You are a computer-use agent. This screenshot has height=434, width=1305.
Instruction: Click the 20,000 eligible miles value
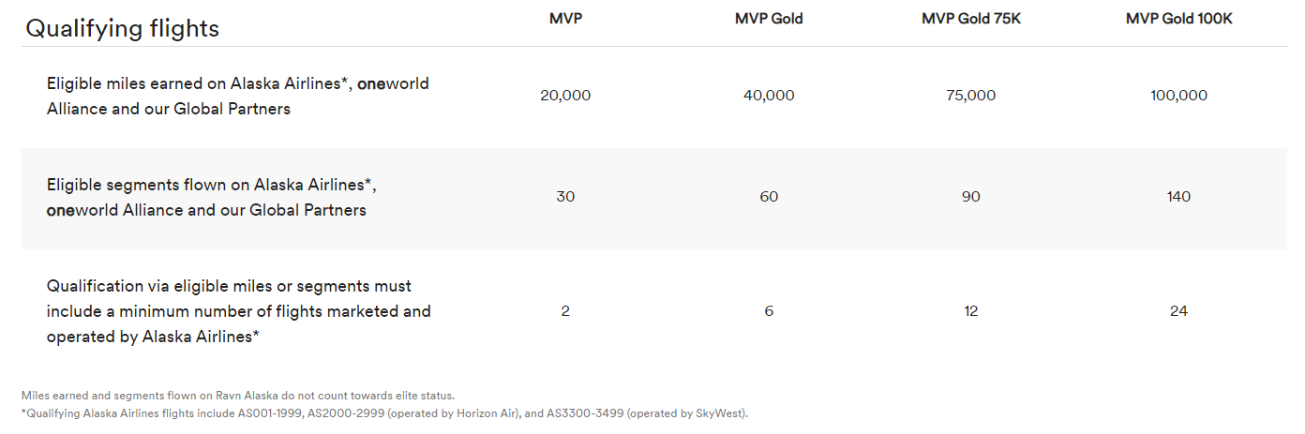[565, 96]
